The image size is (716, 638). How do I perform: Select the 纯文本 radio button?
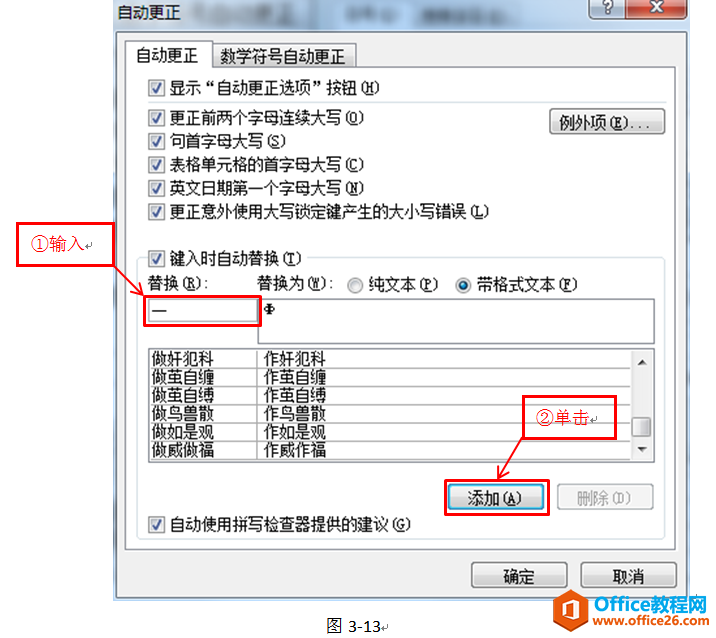pyautogui.click(x=355, y=286)
